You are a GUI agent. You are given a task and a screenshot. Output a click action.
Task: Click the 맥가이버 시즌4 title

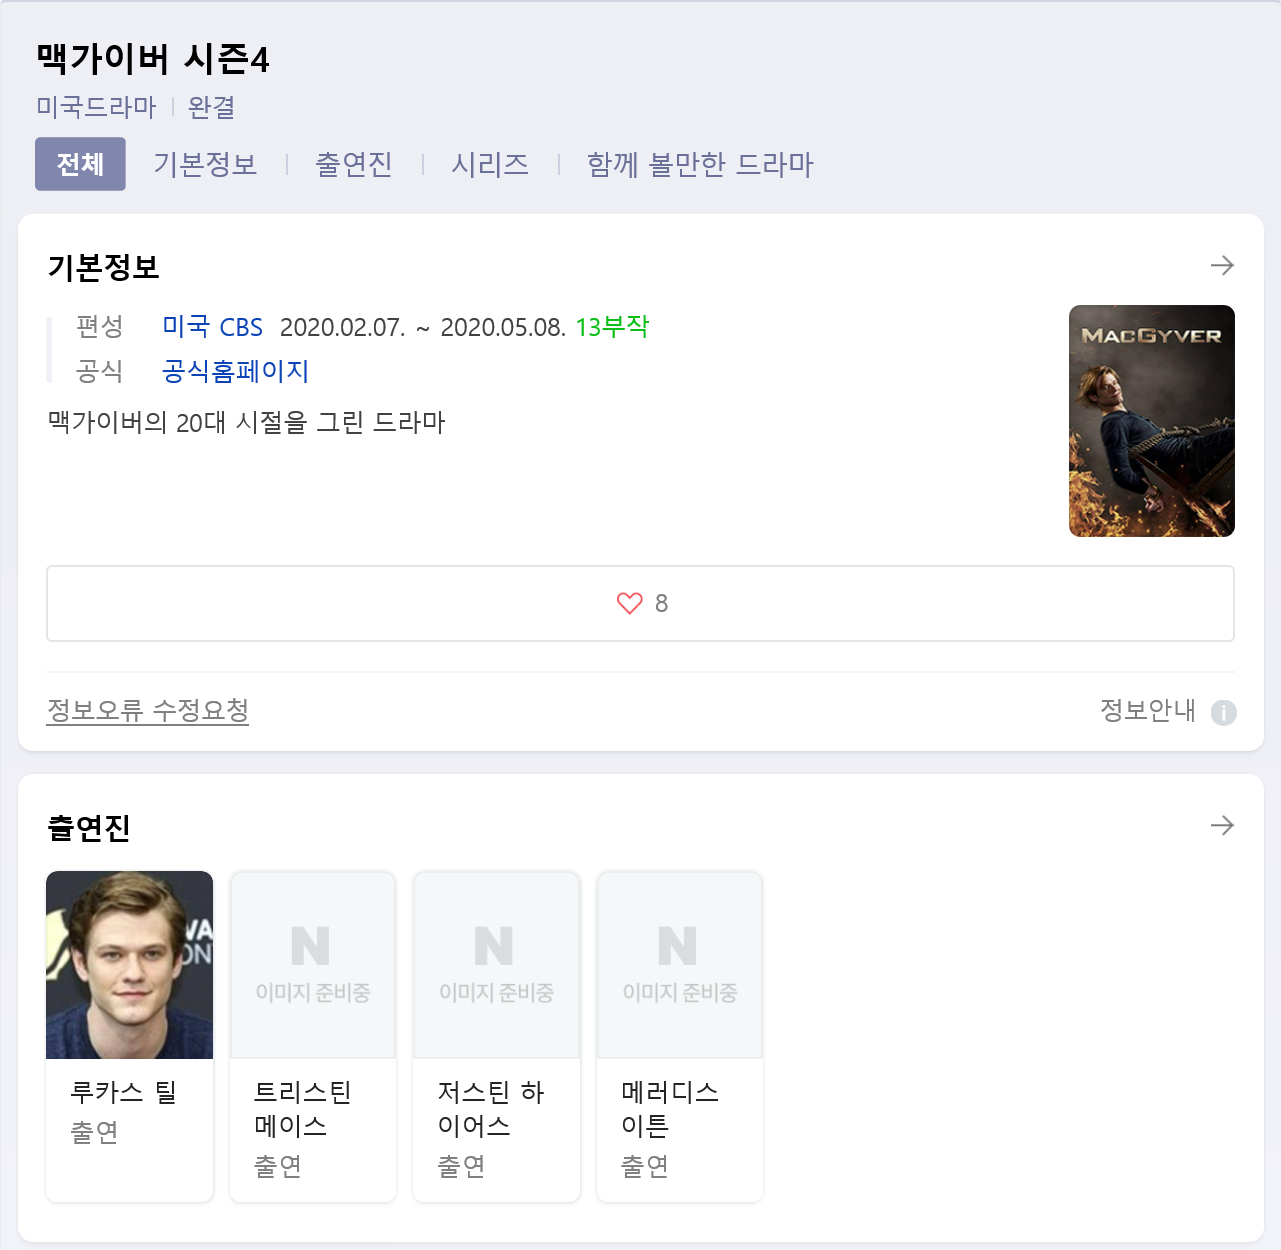tap(153, 59)
